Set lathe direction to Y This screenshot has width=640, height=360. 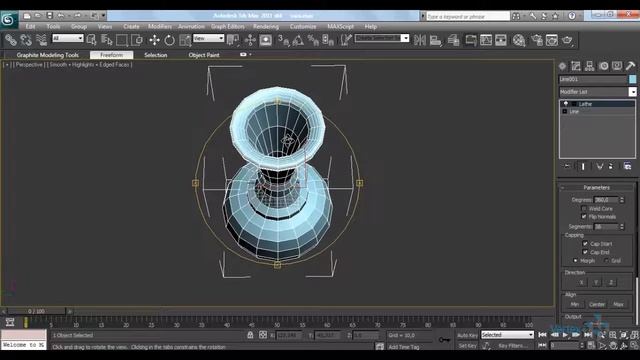click(596, 282)
